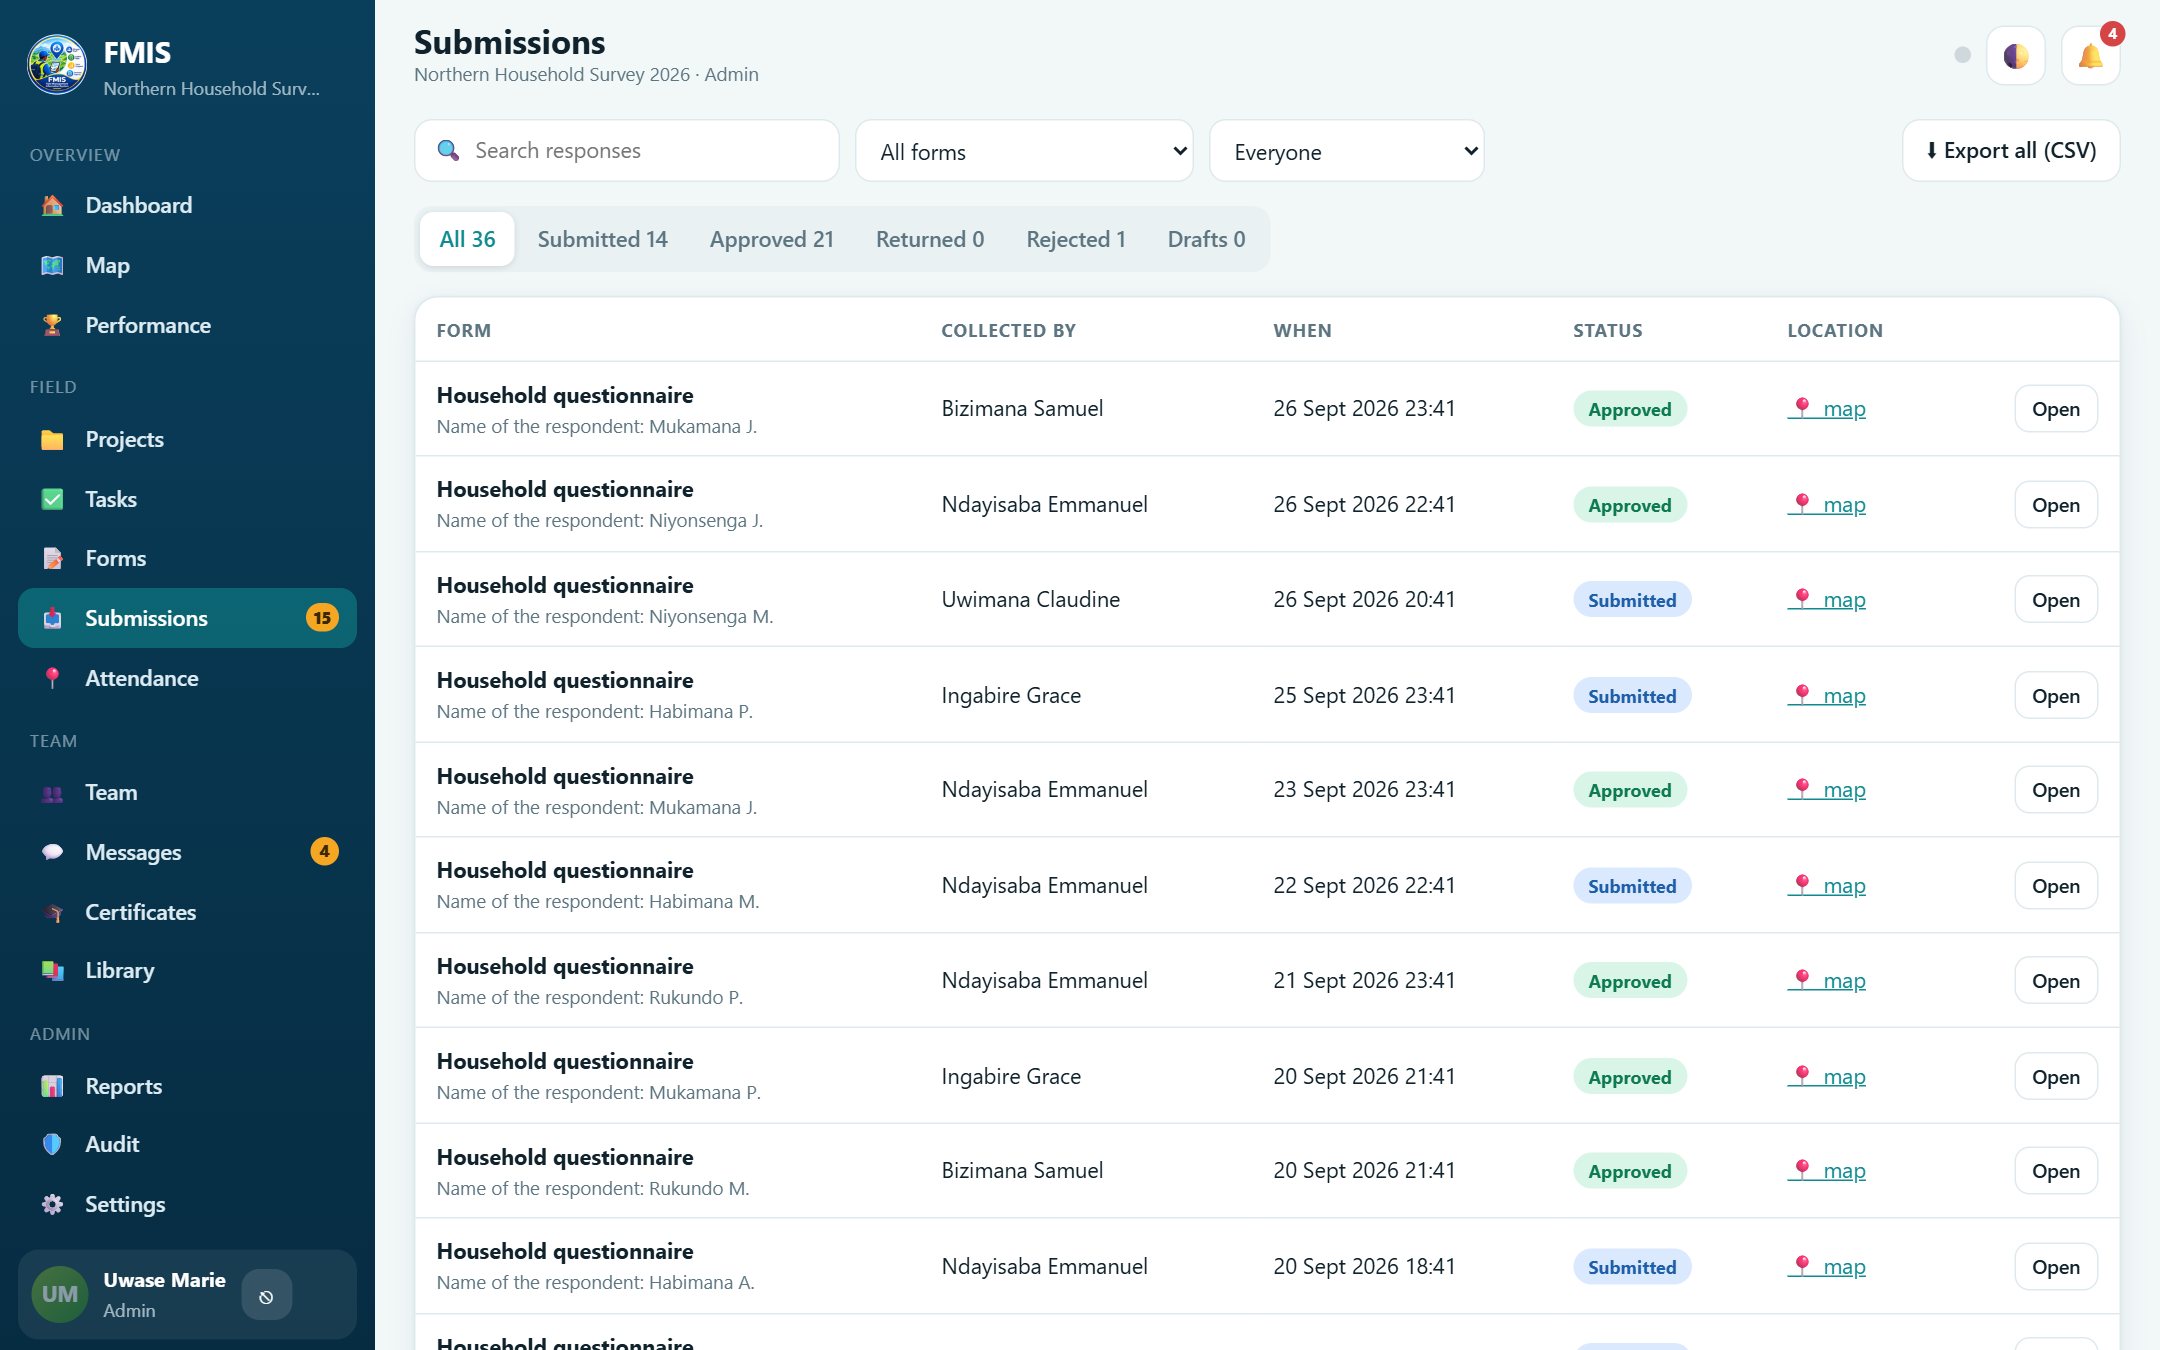The width and height of the screenshot is (2160, 1350).
Task: Click 'Name of the respondent: Habimana A.'
Action: click(596, 1282)
